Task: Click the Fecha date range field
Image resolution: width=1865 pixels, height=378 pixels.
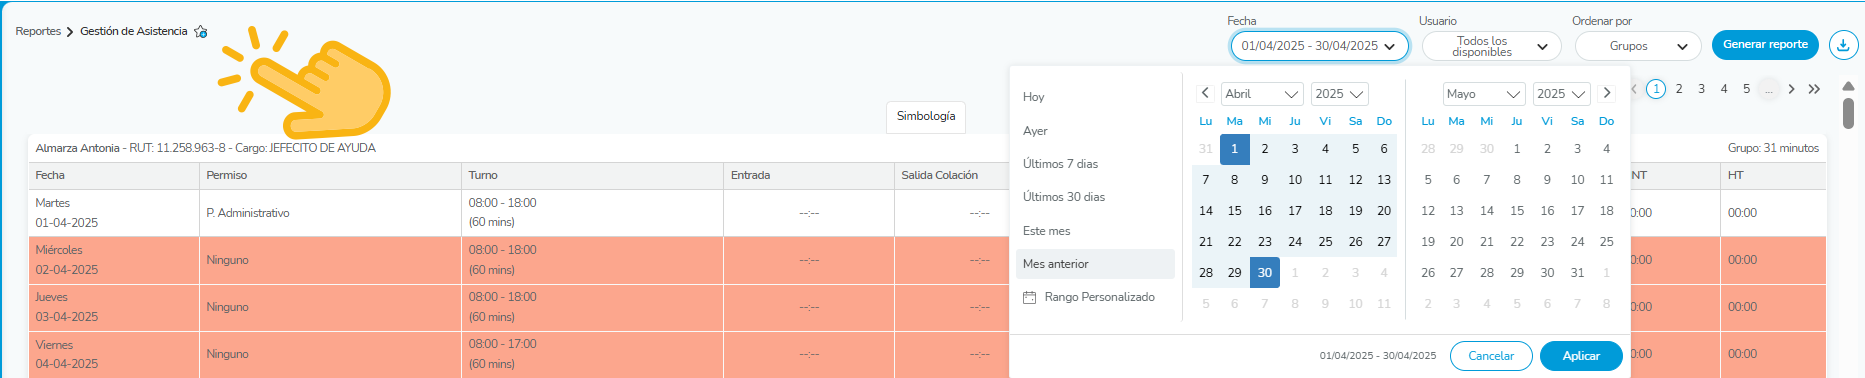Action: click(x=1319, y=46)
